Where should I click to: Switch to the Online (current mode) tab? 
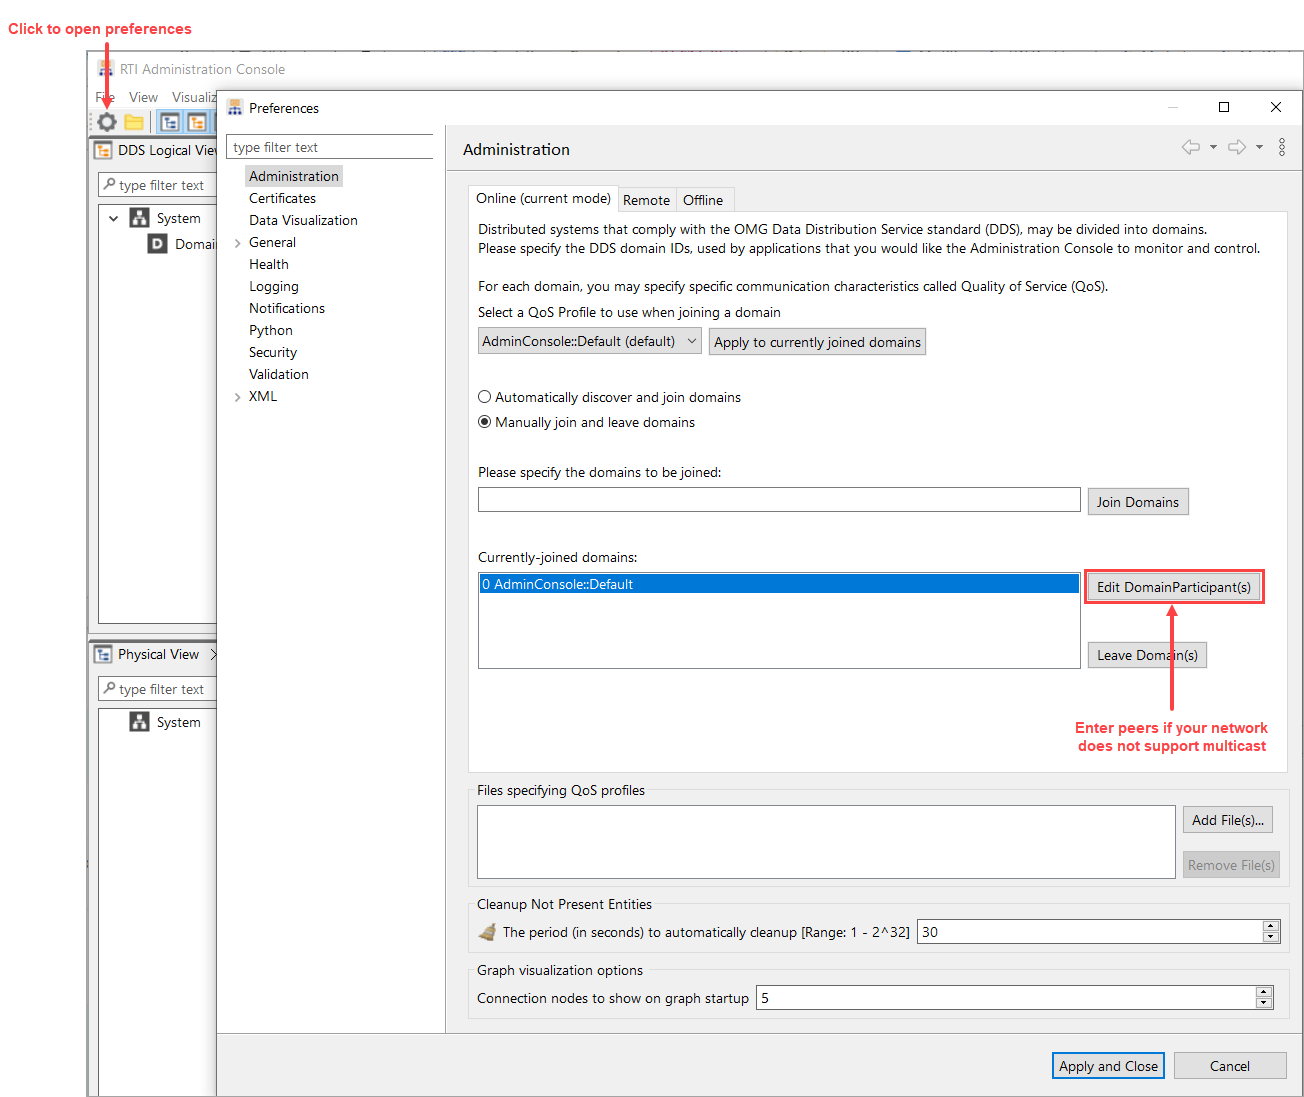tap(543, 198)
